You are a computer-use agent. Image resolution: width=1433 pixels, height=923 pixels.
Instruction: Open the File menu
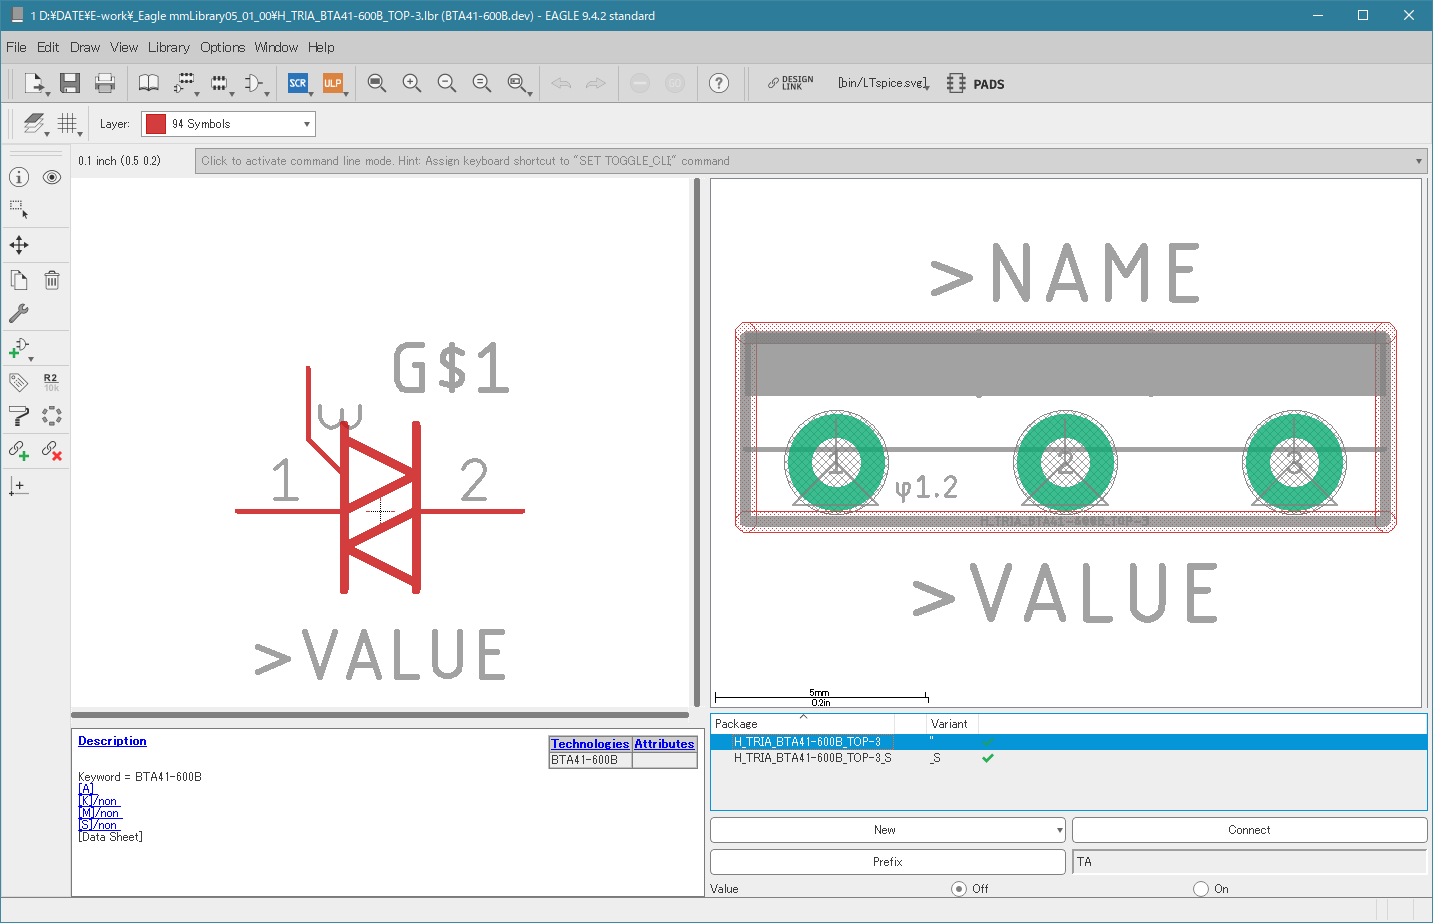pos(16,47)
